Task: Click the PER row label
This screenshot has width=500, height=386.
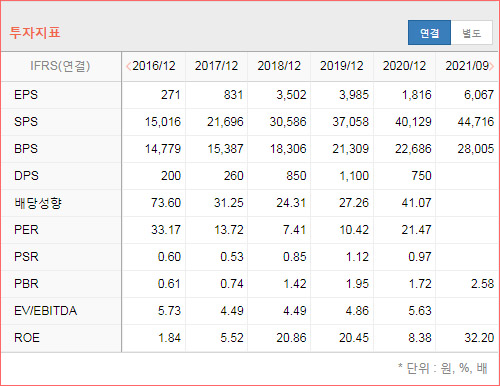Action: point(26,230)
